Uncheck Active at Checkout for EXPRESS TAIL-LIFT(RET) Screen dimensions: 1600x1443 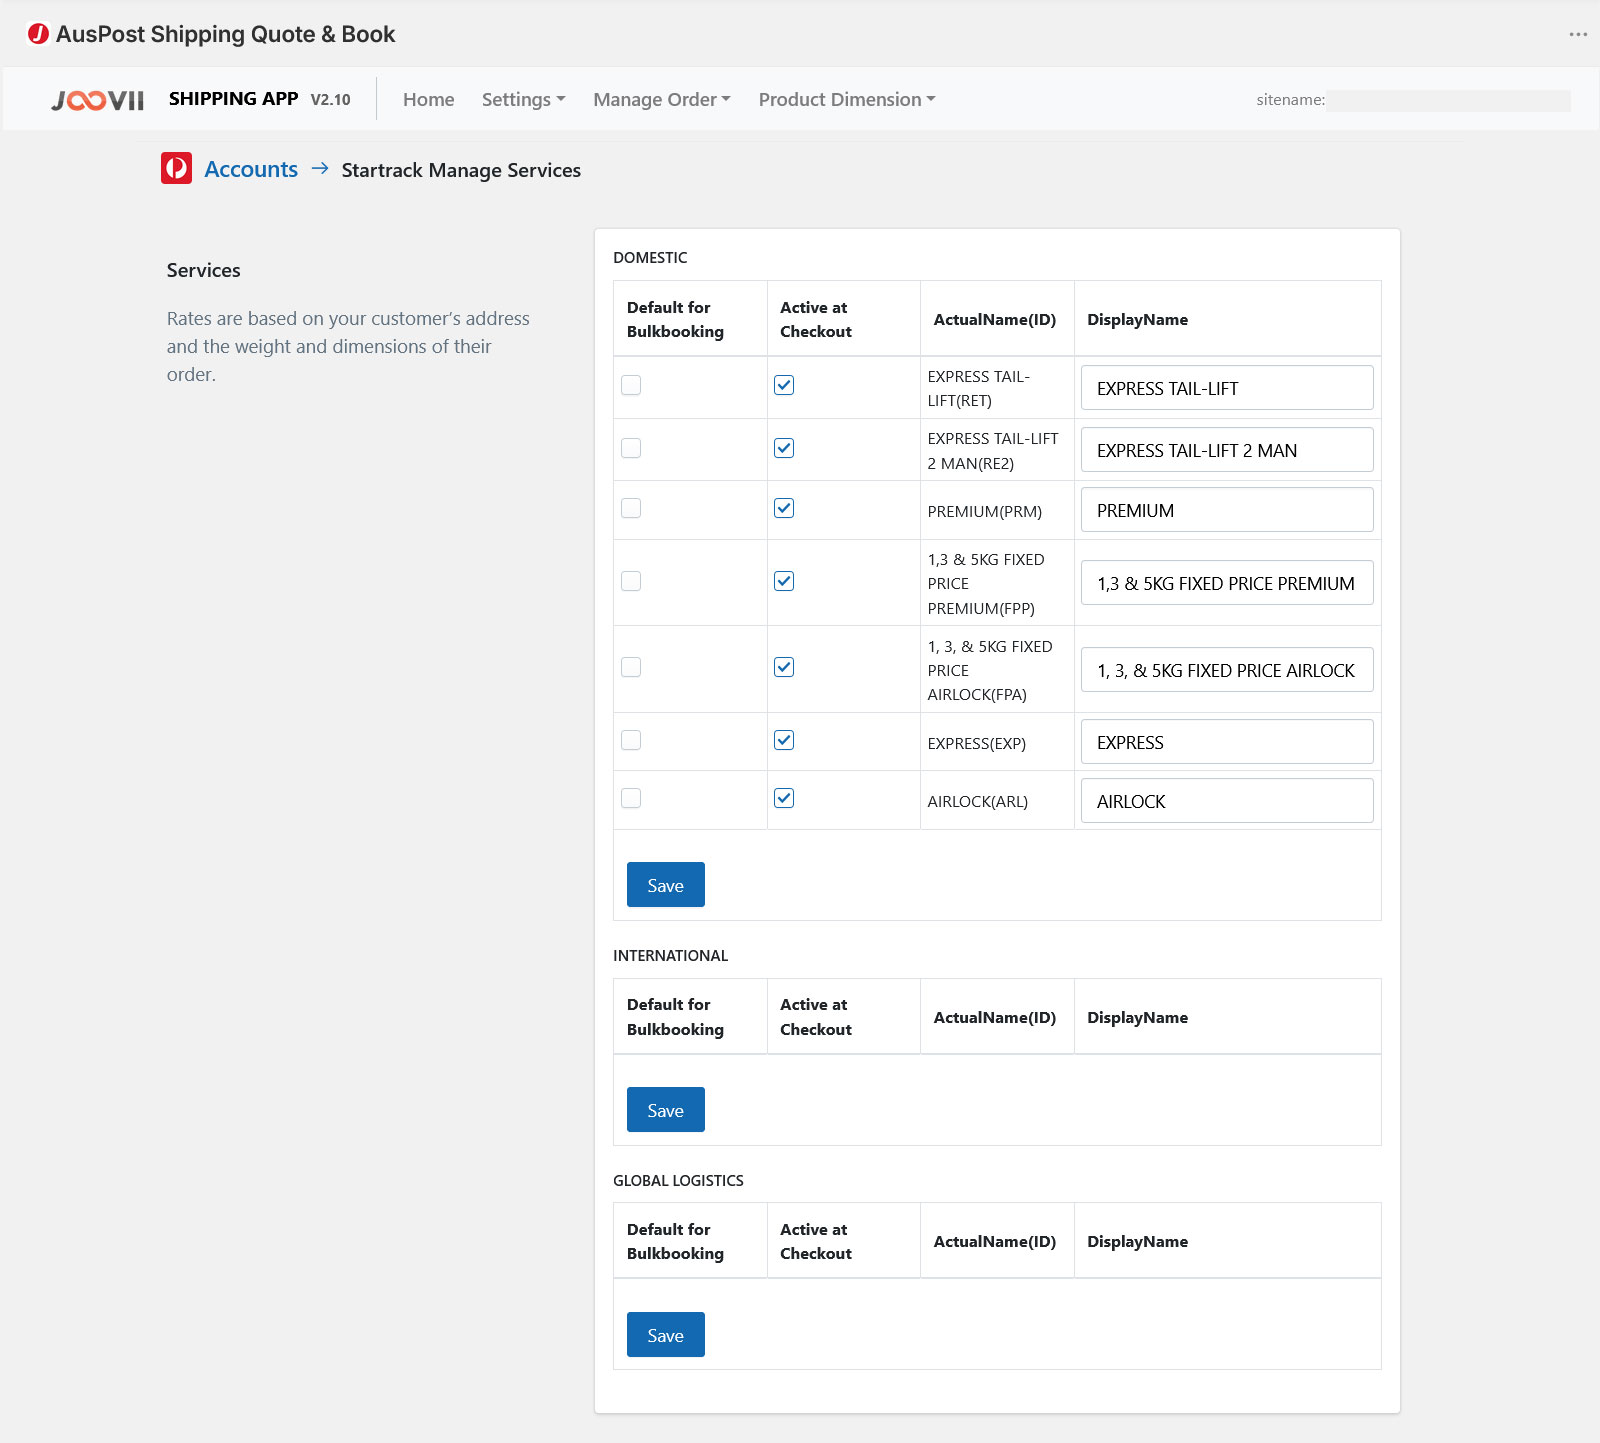pyautogui.click(x=784, y=385)
